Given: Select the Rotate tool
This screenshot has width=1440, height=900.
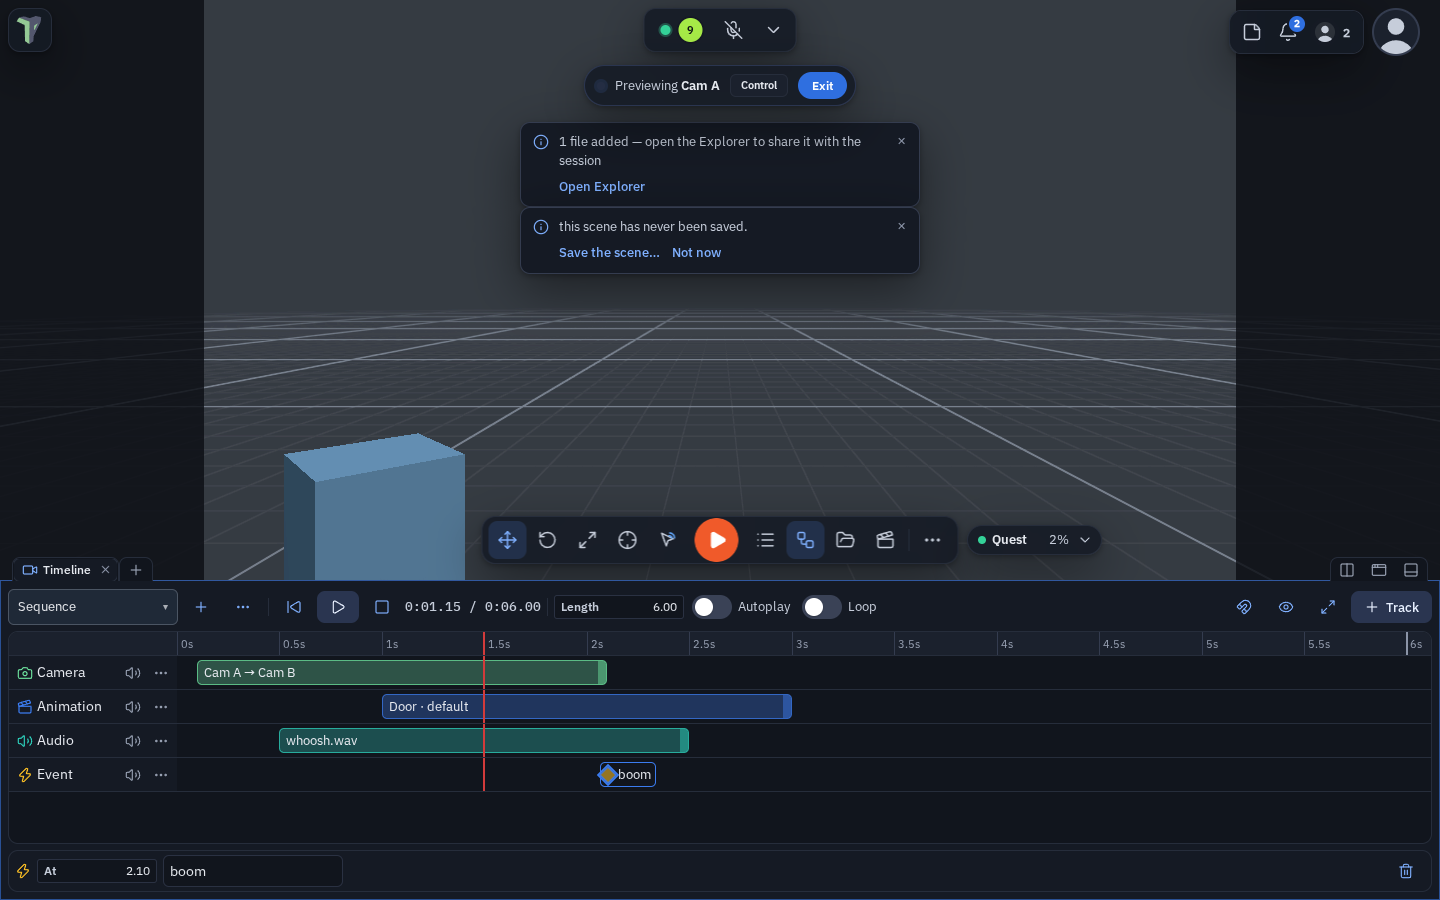Looking at the screenshot, I should (x=547, y=540).
